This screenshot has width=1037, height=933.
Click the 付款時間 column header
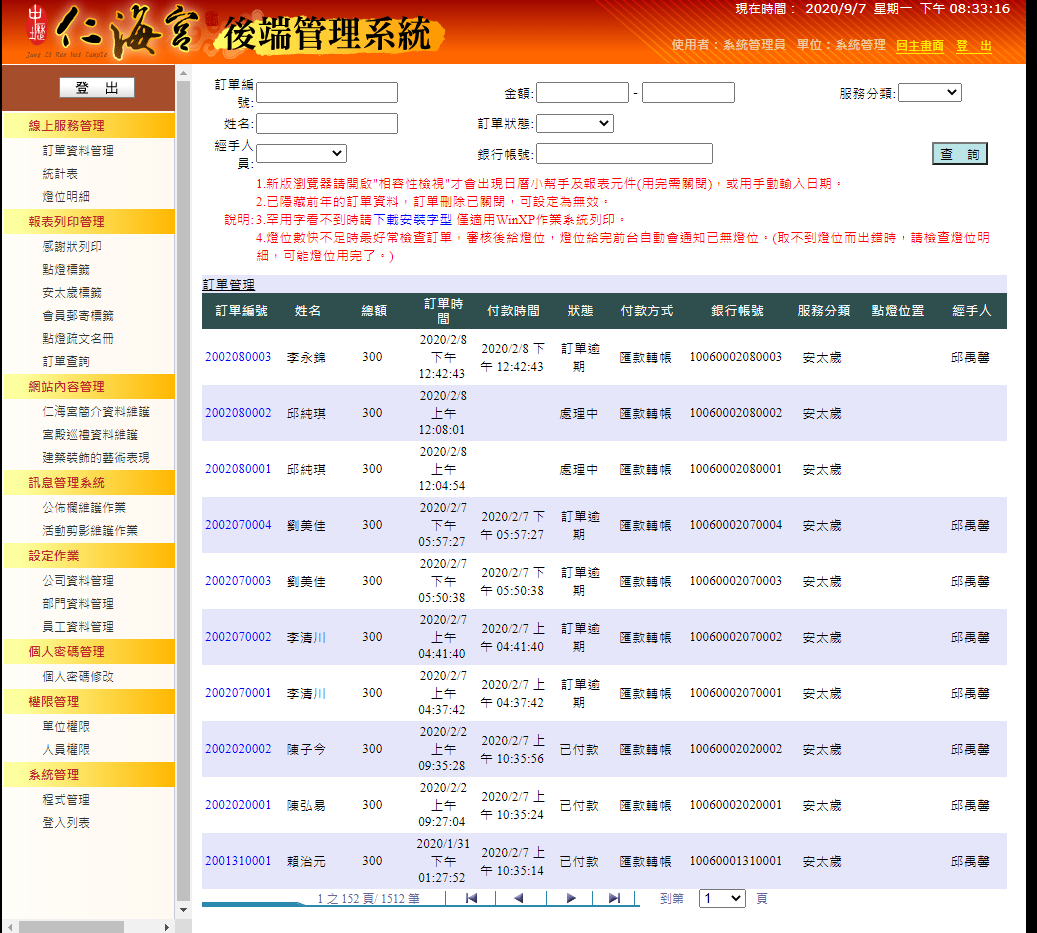513,311
